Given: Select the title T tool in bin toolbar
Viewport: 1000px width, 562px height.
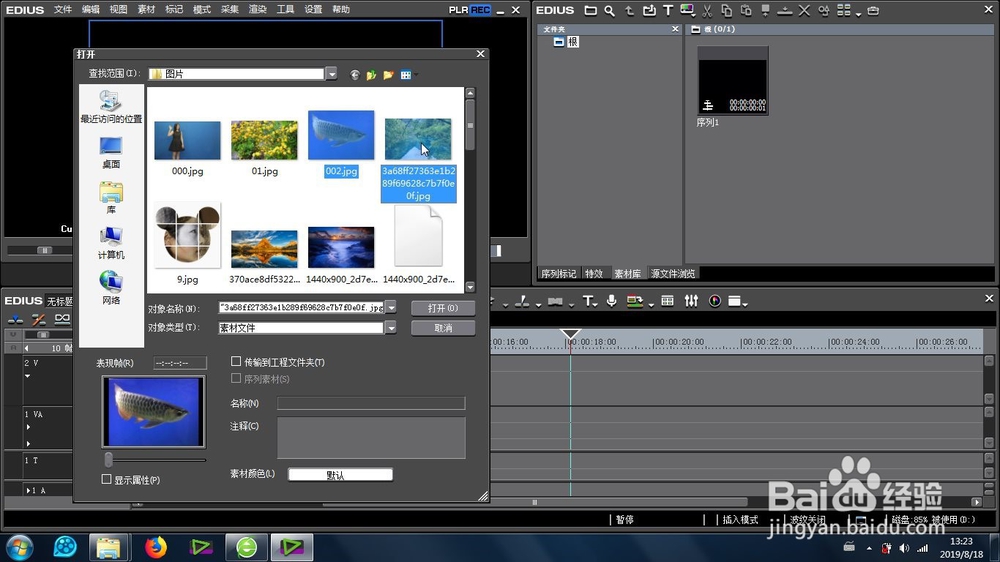Looking at the screenshot, I should pos(668,10).
